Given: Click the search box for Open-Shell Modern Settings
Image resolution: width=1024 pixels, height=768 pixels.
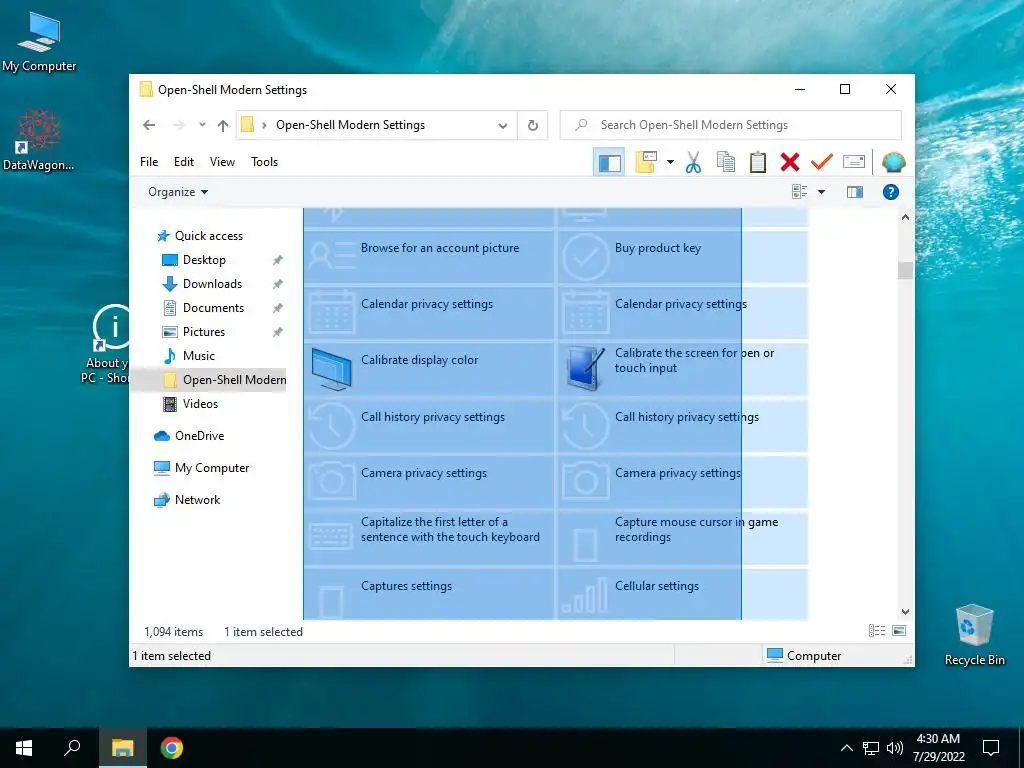Looking at the screenshot, I should [x=731, y=125].
